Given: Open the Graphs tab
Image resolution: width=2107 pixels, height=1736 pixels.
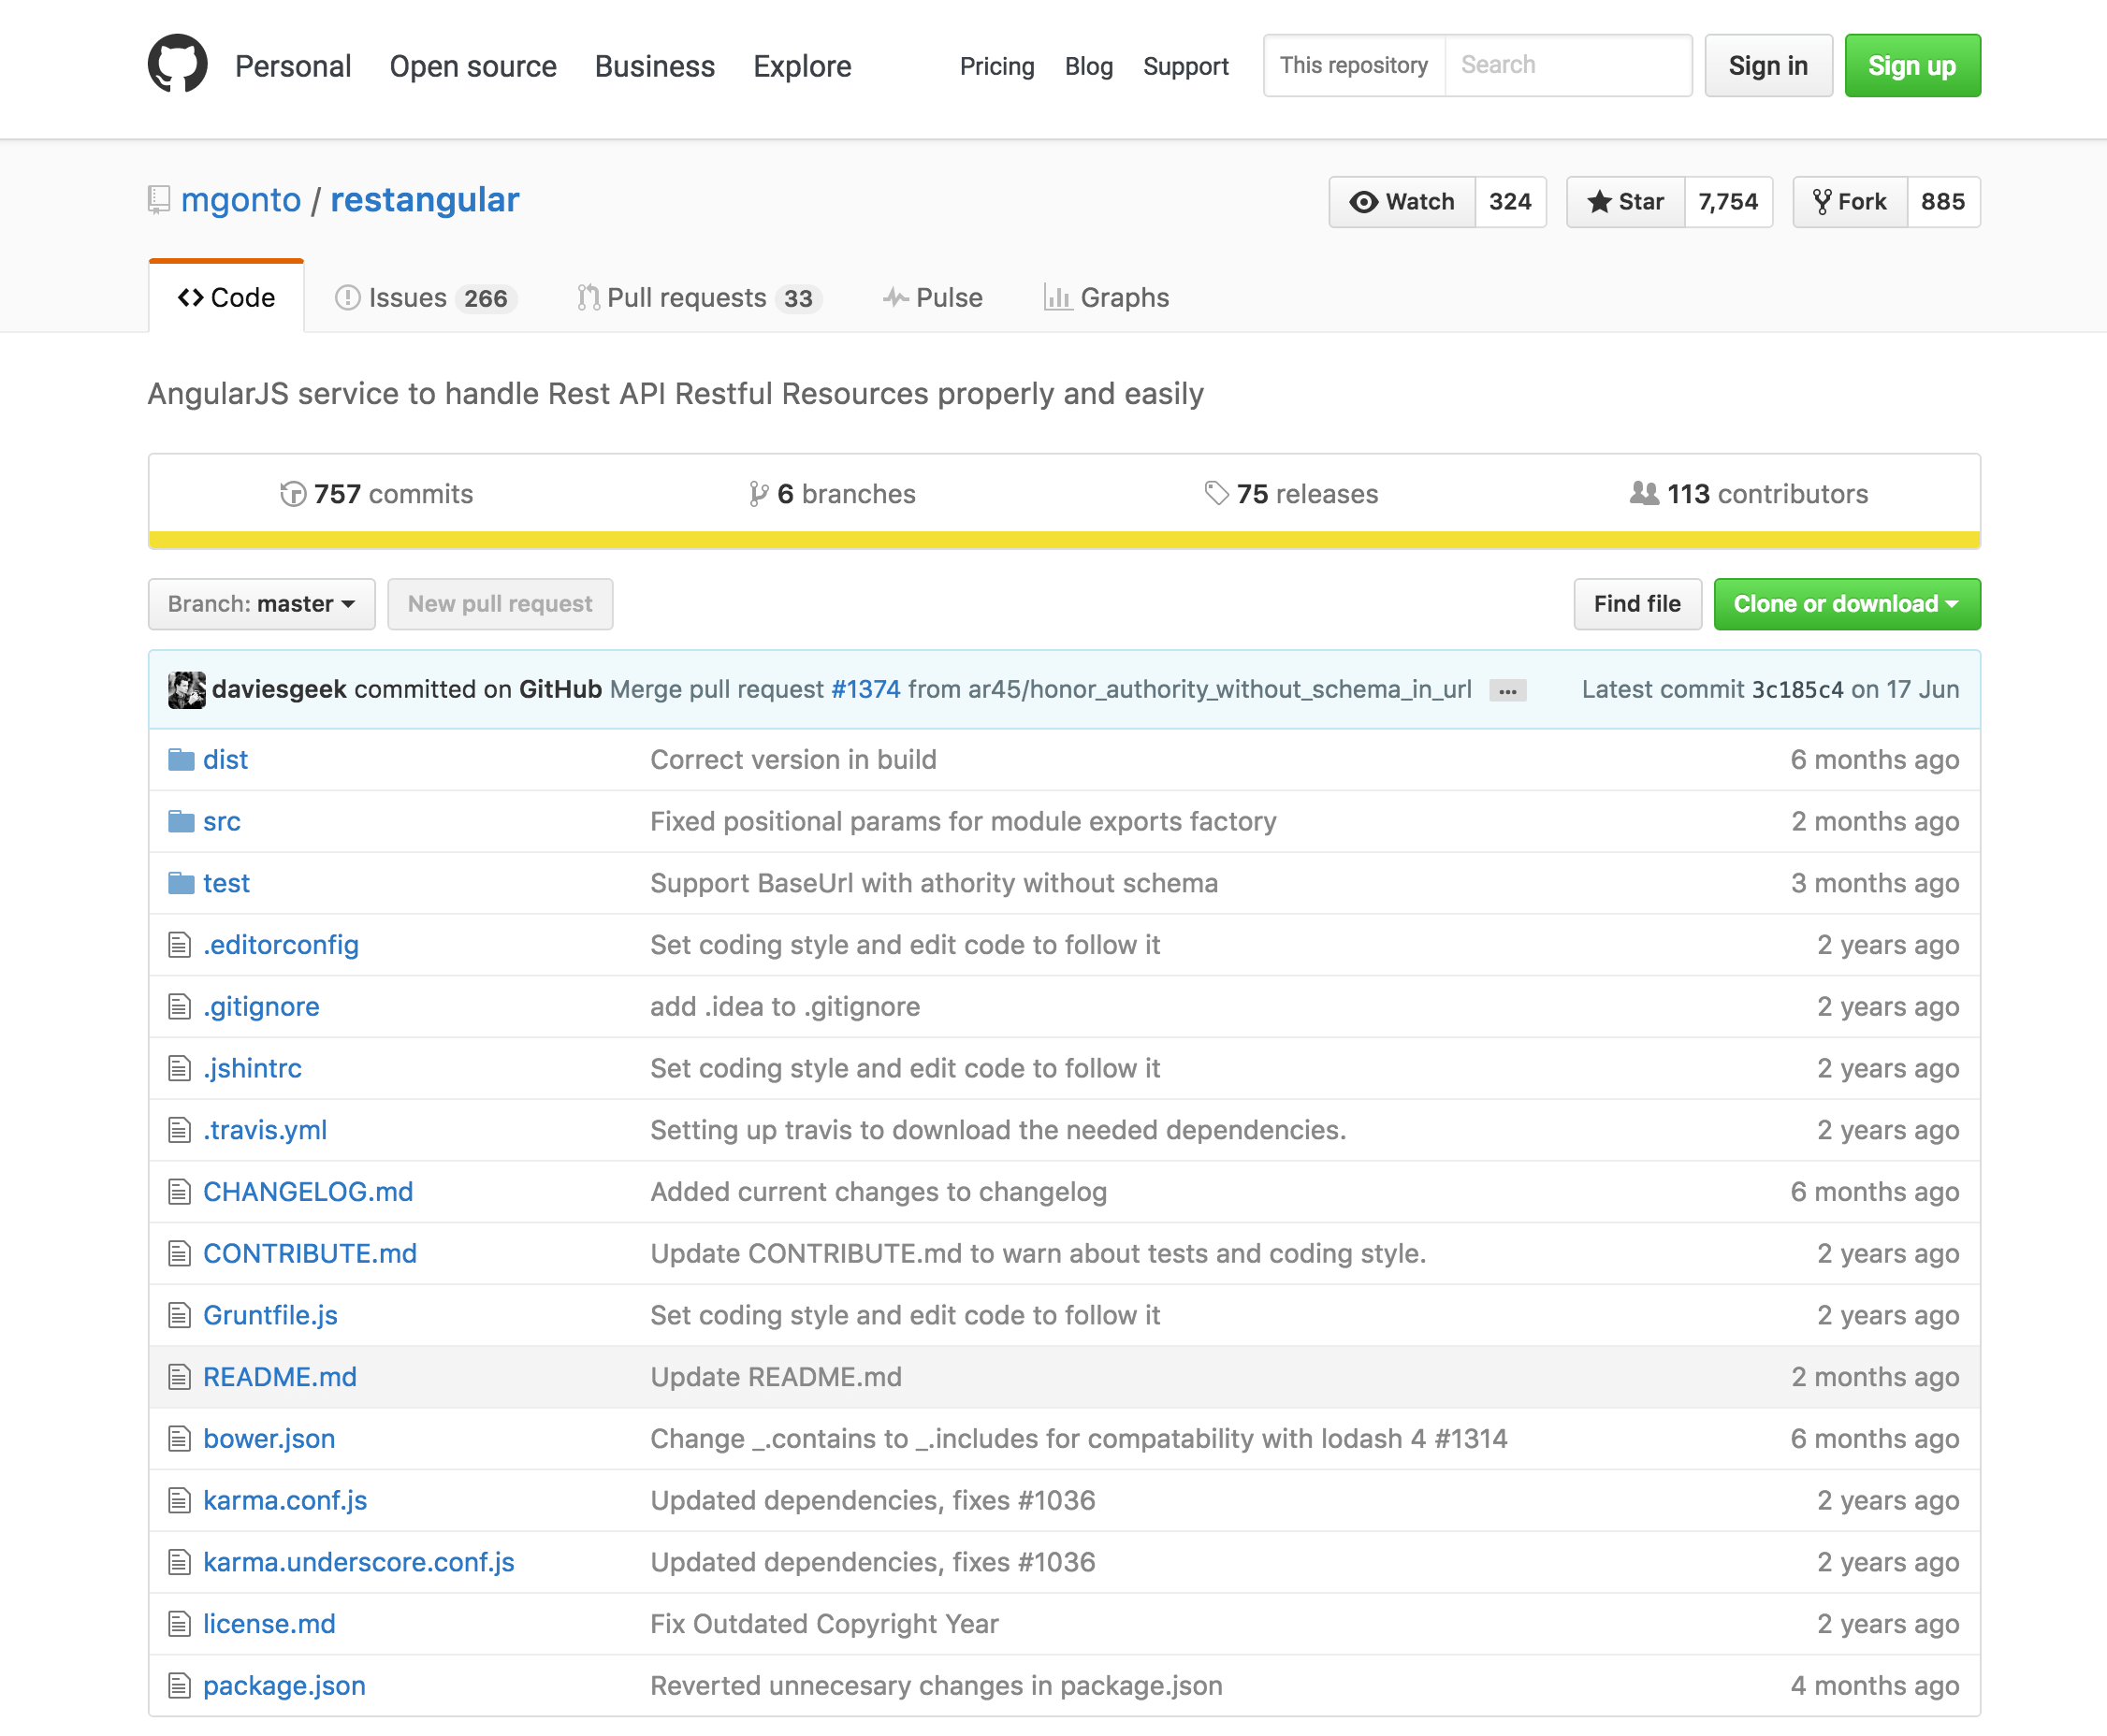Looking at the screenshot, I should coord(1106,298).
